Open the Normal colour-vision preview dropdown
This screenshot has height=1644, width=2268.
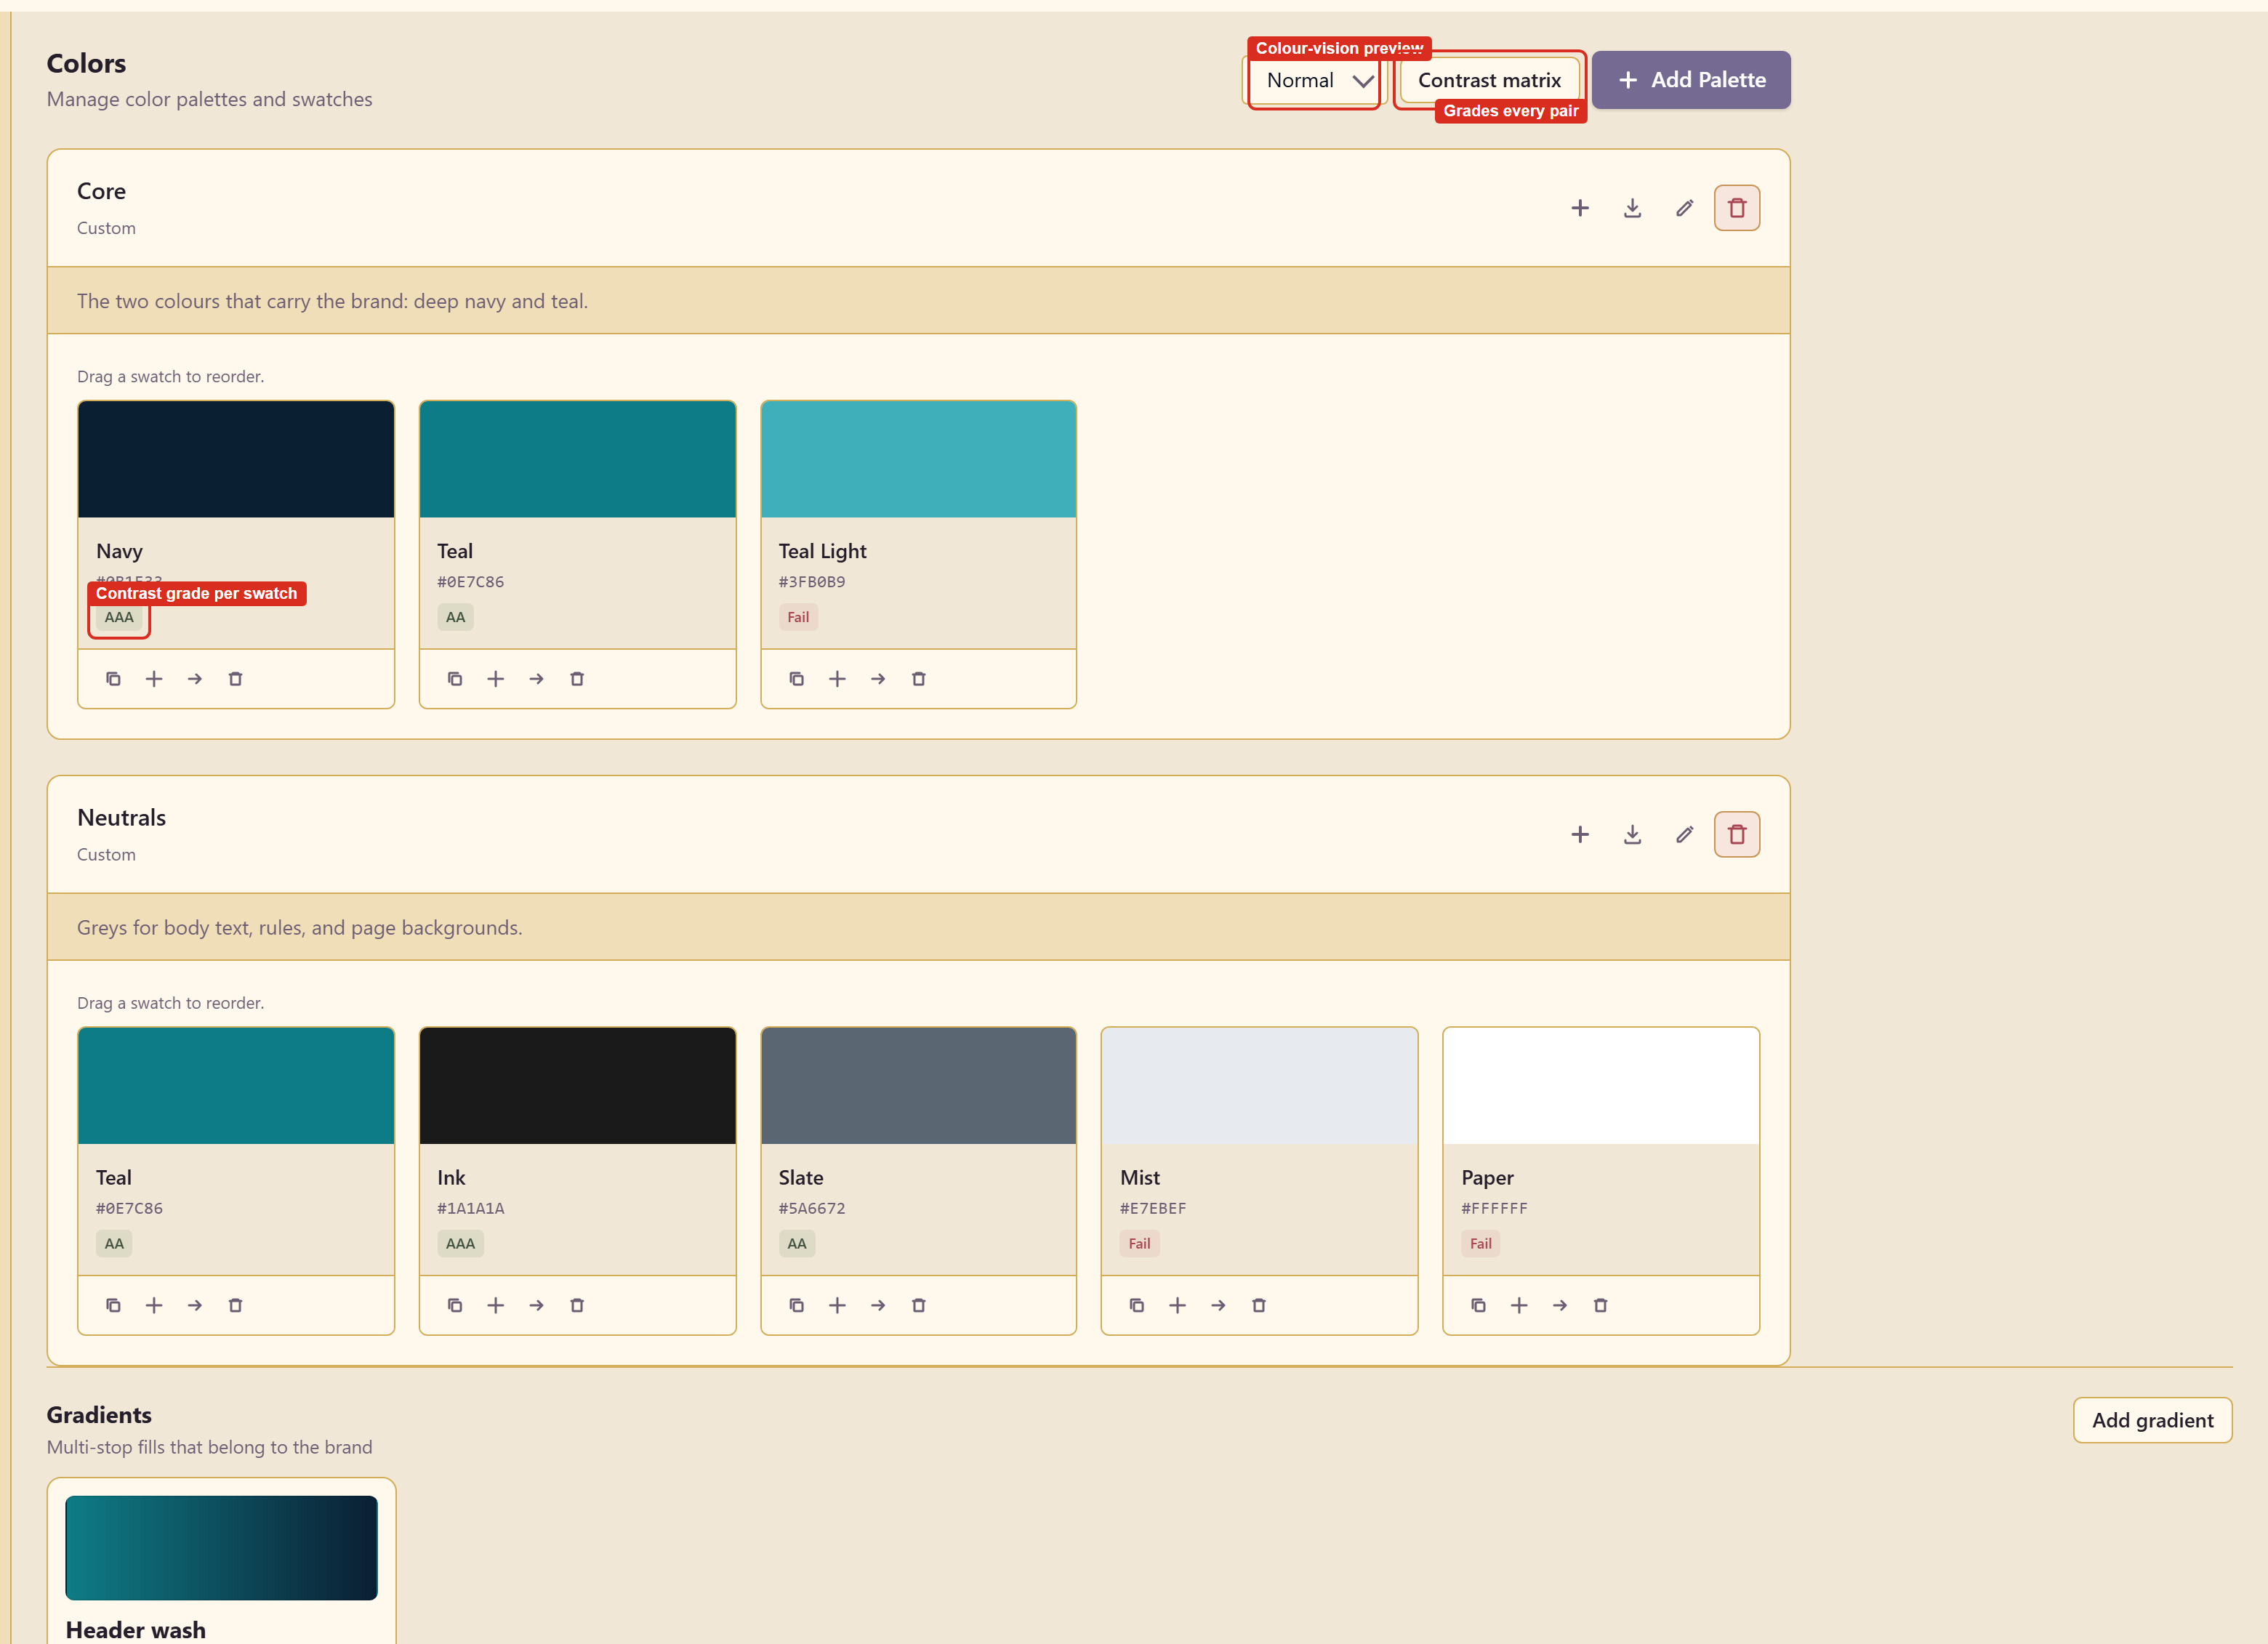click(1314, 80)
